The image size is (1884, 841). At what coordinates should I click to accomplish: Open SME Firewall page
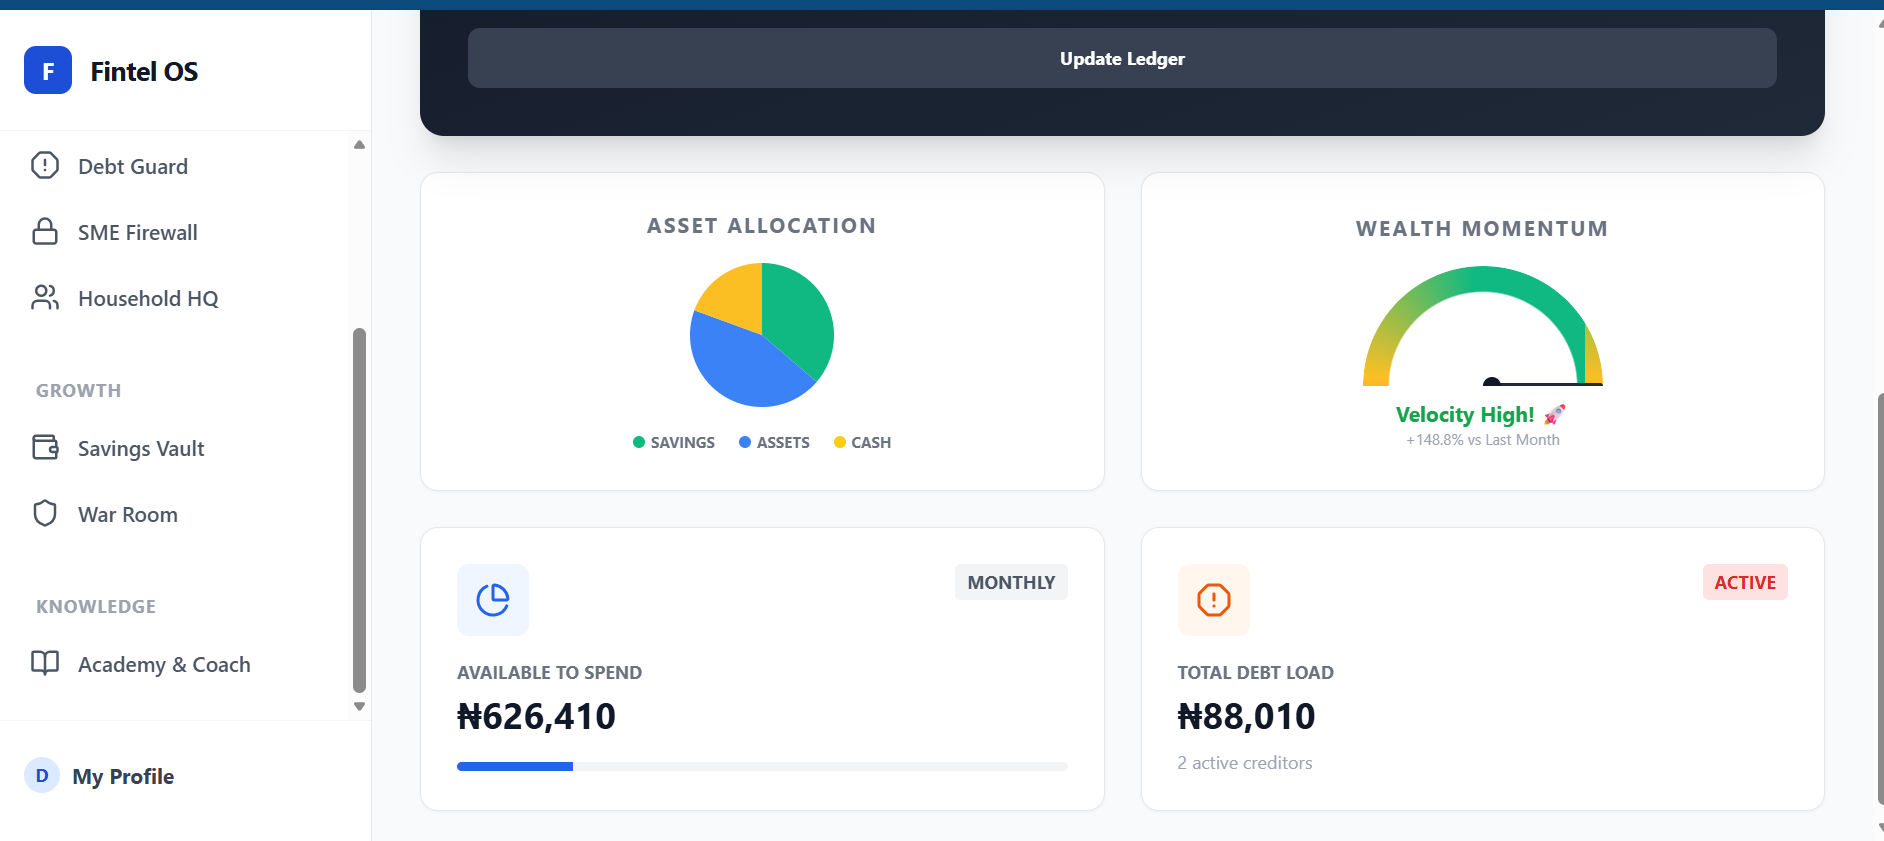[x=138, y=232]
